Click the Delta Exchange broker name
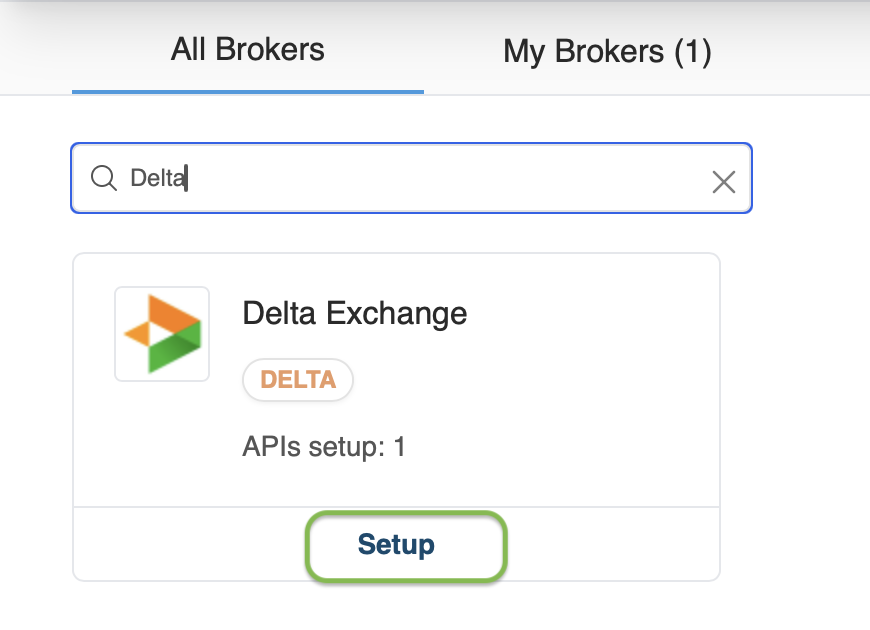The width and height of the screenshot is (870, 630). point(354,313)
